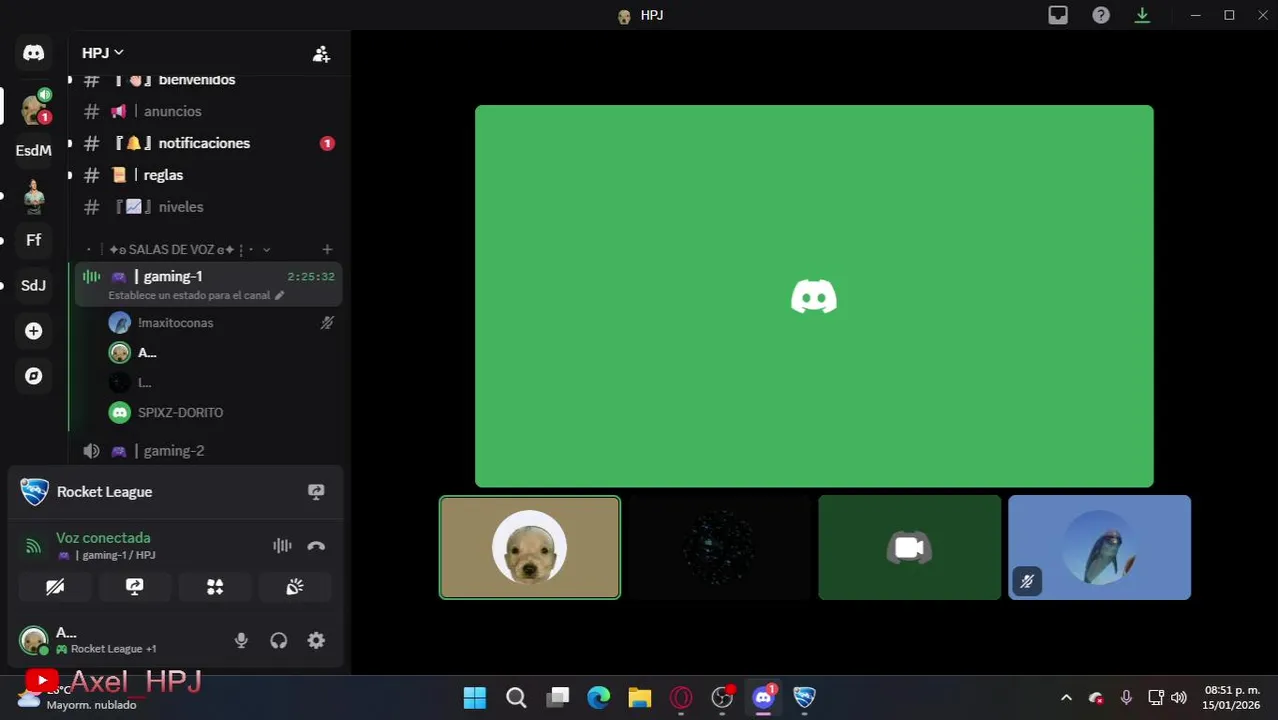This screenshot has width=1278, height=720.
Task: Open File Explorer from taskbar
Action: [x=640, y=697]
